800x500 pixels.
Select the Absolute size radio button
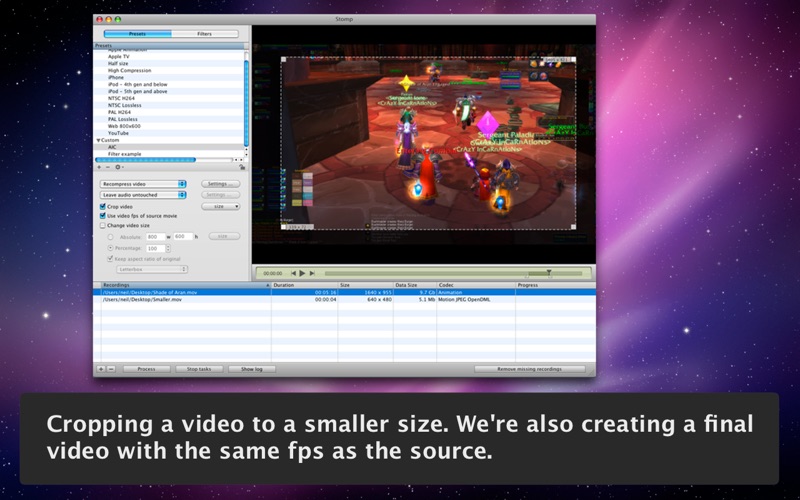click(110, 237)
